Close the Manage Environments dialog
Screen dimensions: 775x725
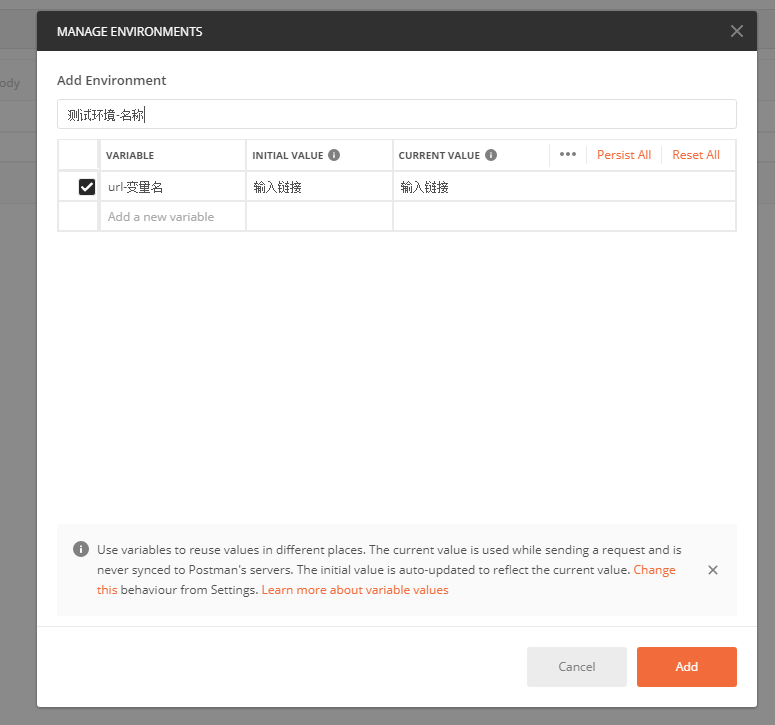[x=737, y=31]
